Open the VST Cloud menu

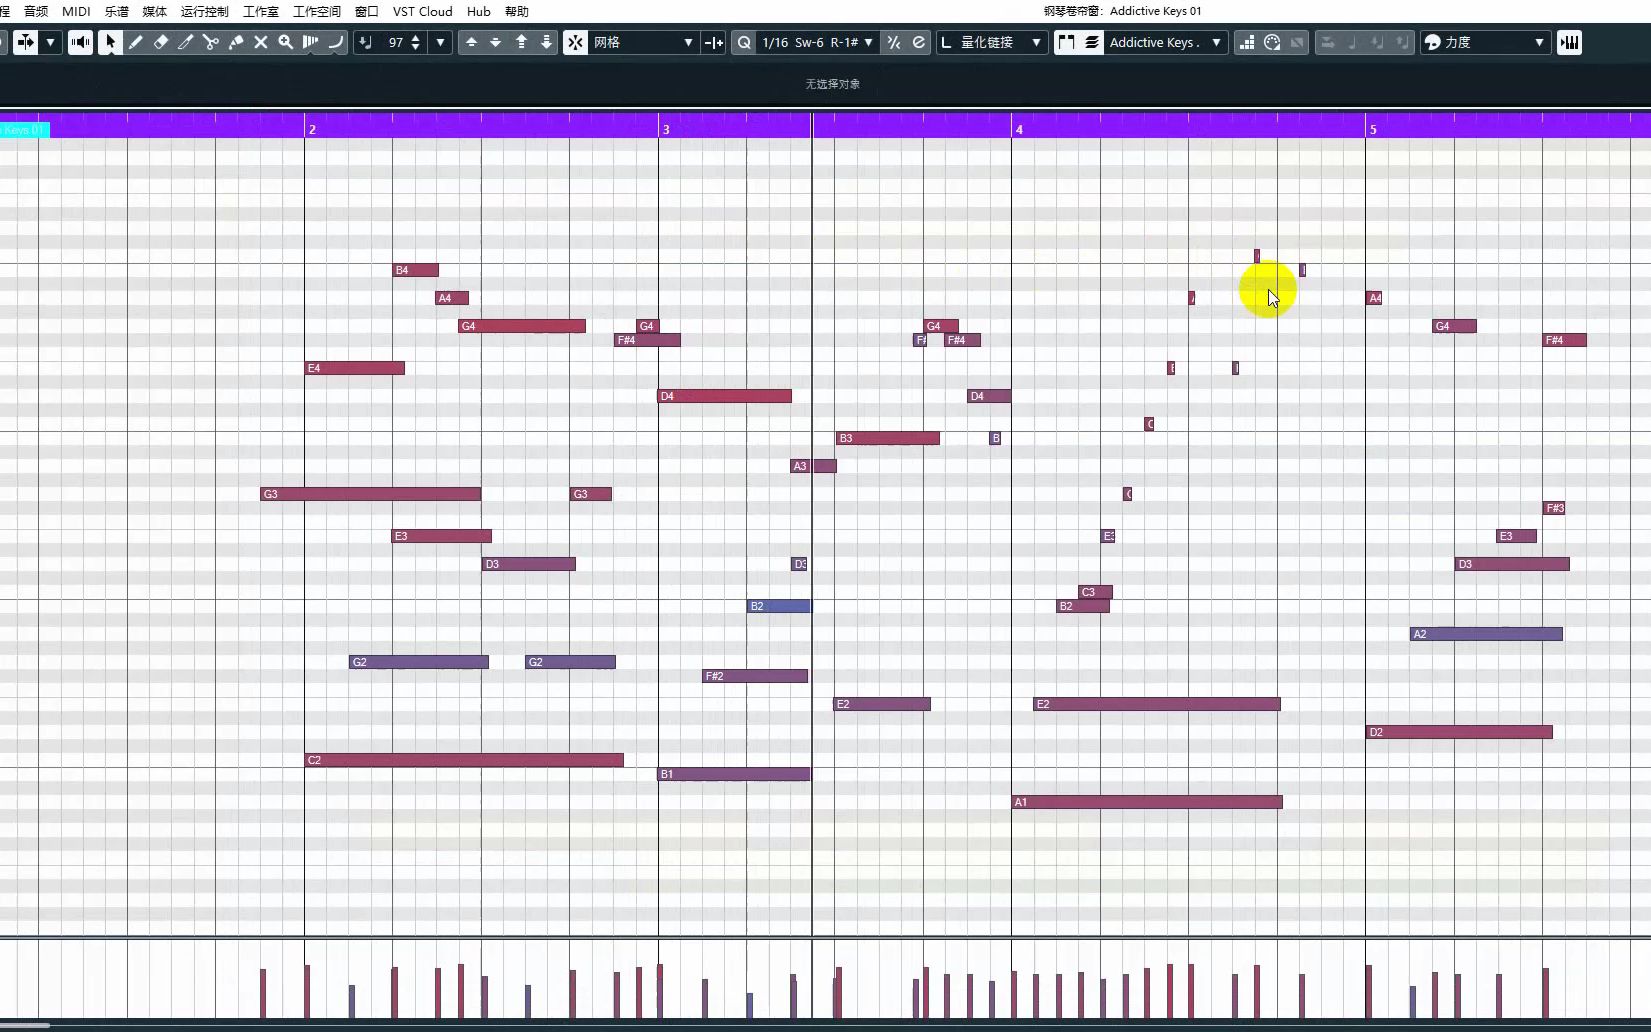click(x=422, y=11)
